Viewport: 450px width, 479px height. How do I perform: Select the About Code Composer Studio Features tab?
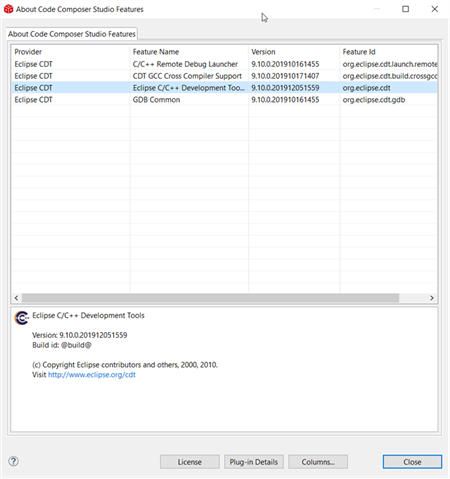pos(72,34)
